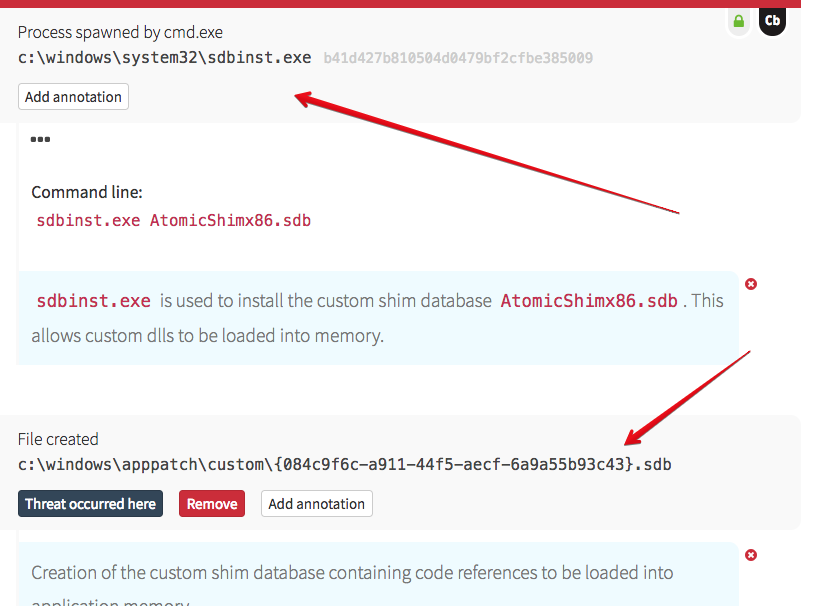This screenshot has height=606, width=814.
Task: Click the File created heading
Action: [x=58, y=439]
